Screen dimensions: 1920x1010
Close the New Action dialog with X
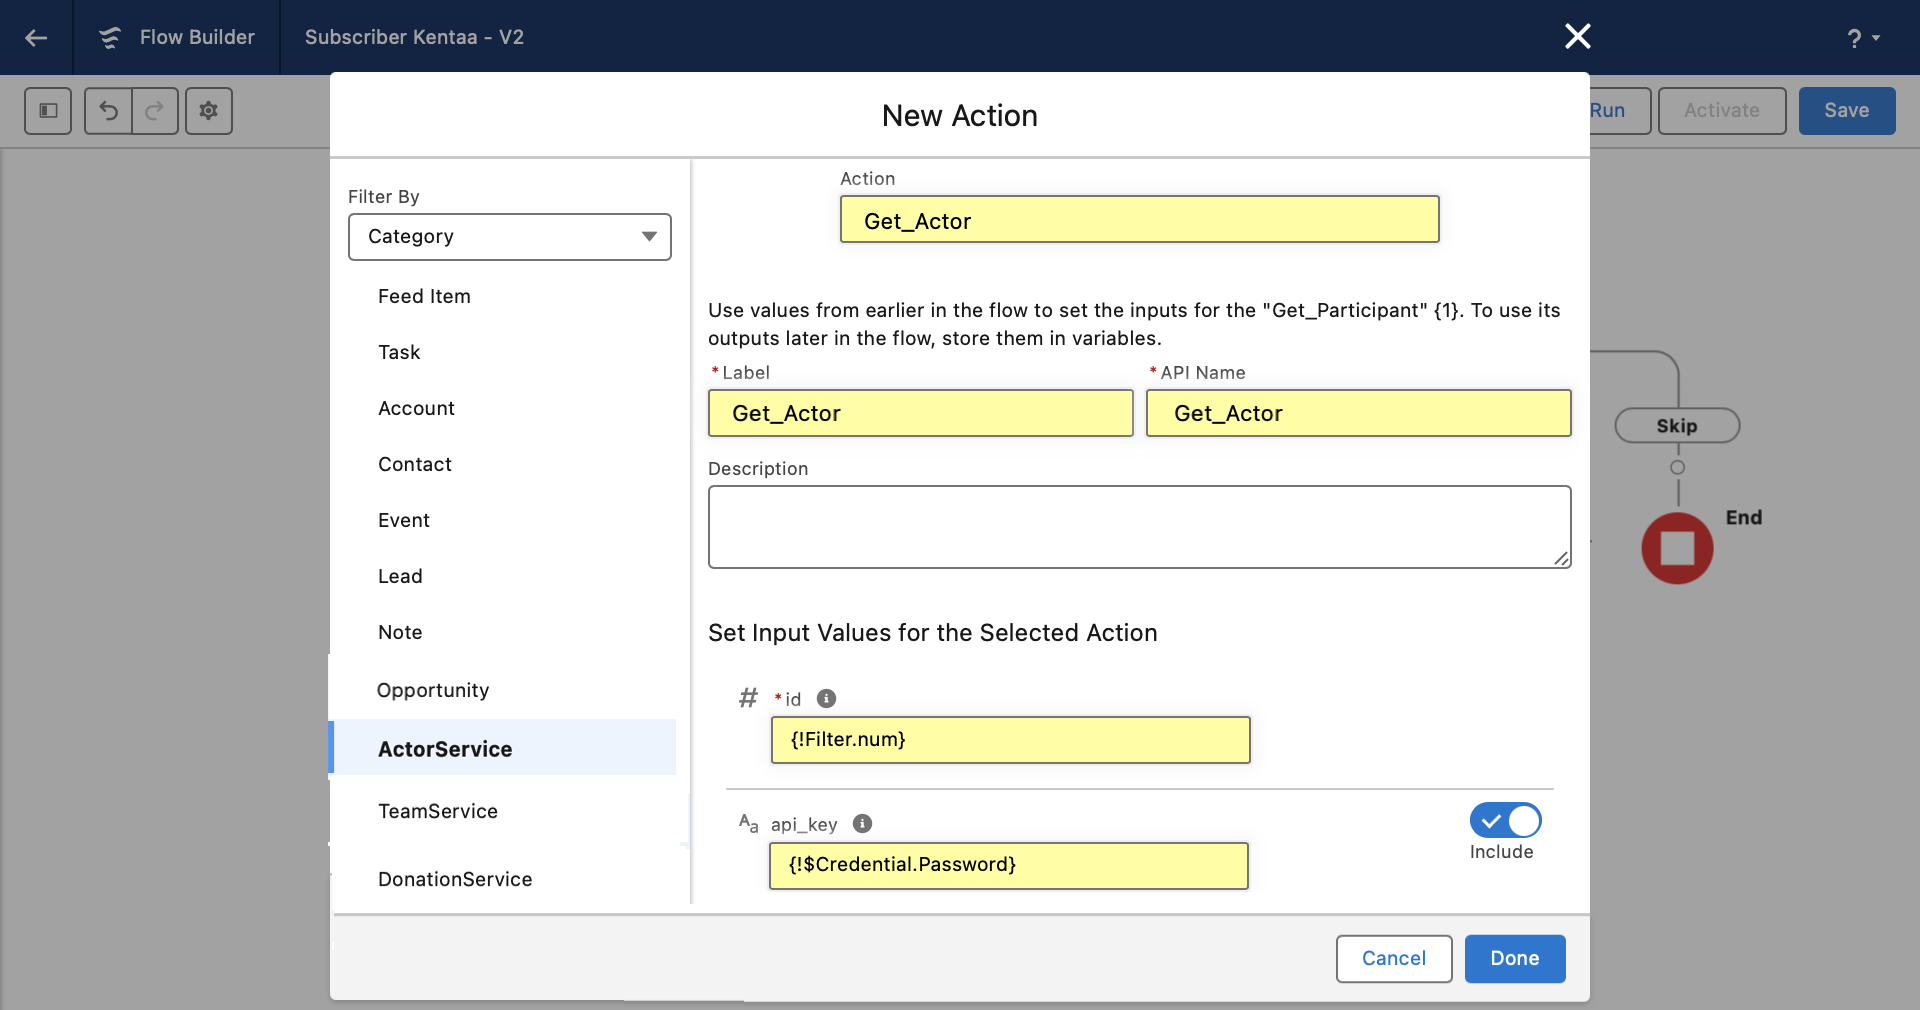tap(1577, 37)
